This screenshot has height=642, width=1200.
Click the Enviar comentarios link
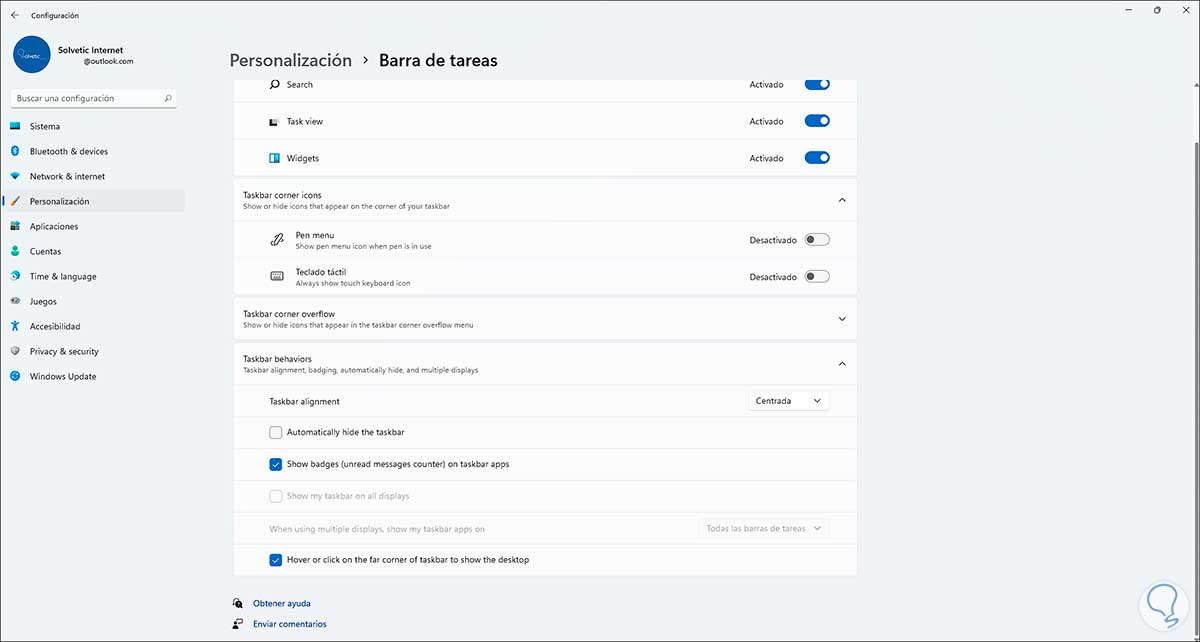click(289, 624)
